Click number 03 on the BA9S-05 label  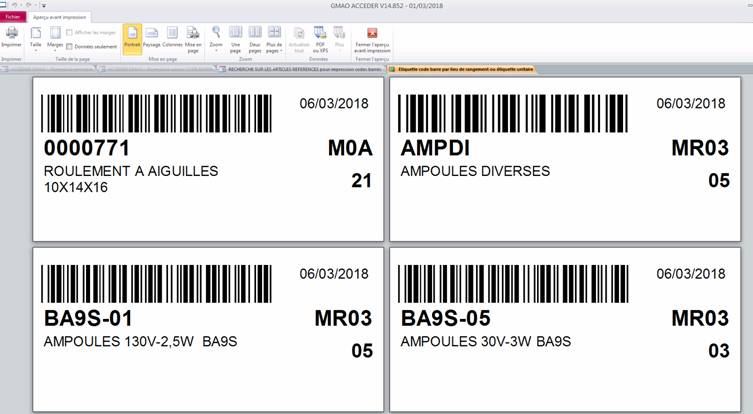(x=719, y=351)
